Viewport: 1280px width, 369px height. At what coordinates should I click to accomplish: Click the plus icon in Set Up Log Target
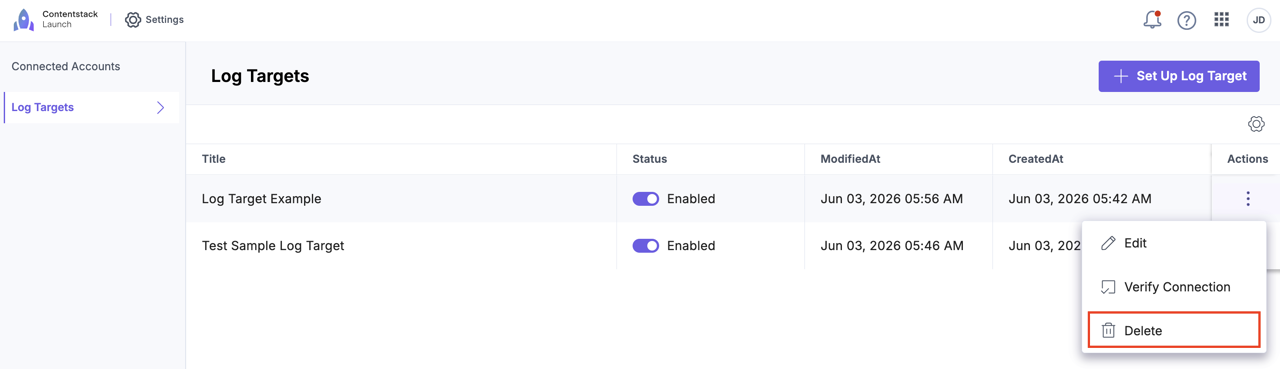tap(1121, 76)
